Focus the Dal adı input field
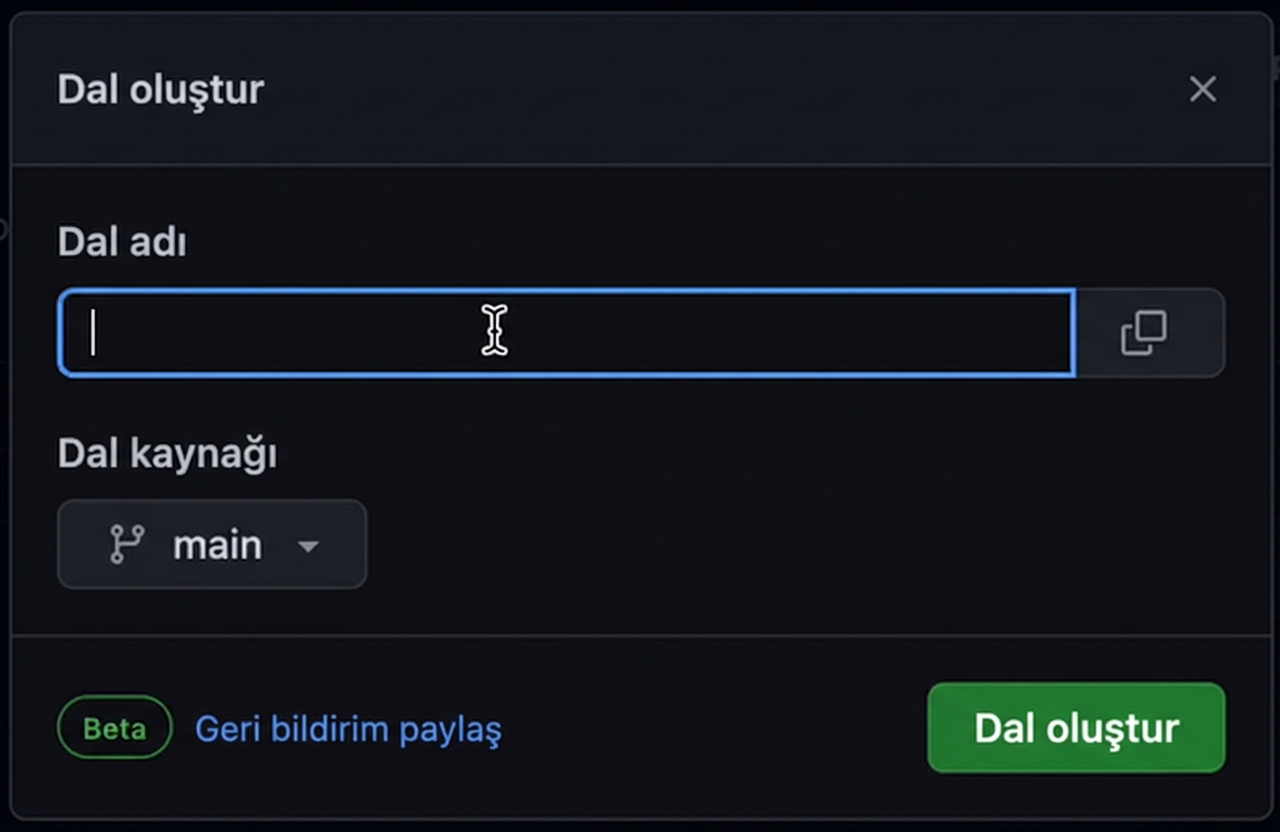The height and width of the screenshot is (832, 1280). pyautogui.click(x=566, y=333)
